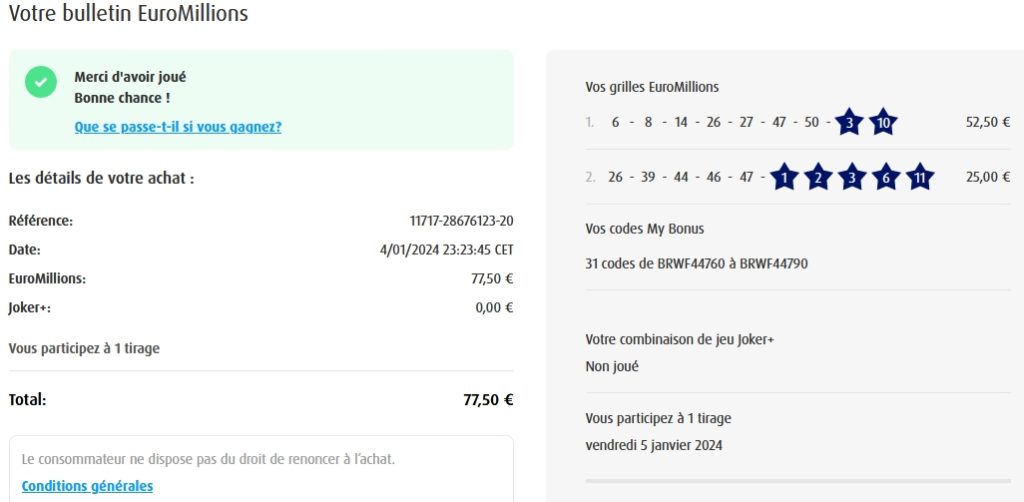
Task: Click the My Bonus codes range text
Action: (x=696, y=264)
